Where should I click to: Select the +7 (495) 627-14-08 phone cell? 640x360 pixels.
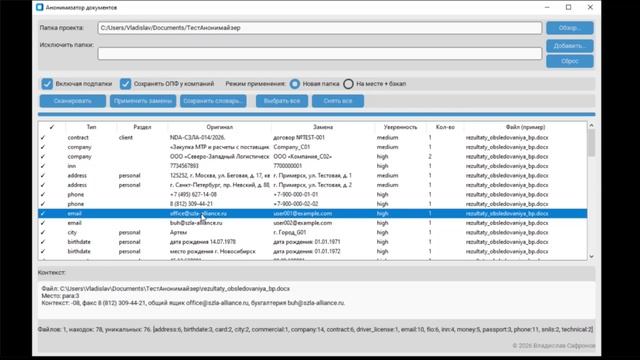[x=193, y=194]
